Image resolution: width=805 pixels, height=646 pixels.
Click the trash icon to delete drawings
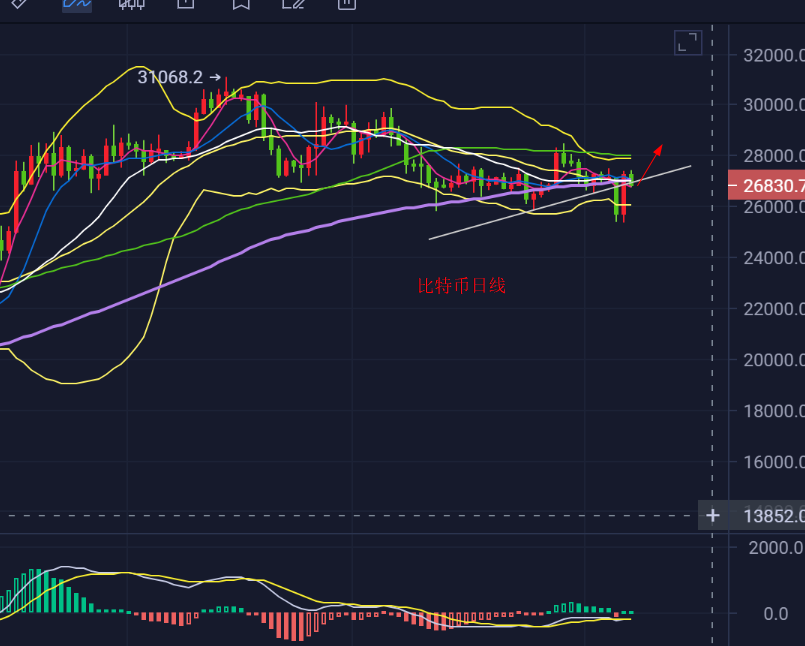346,4
